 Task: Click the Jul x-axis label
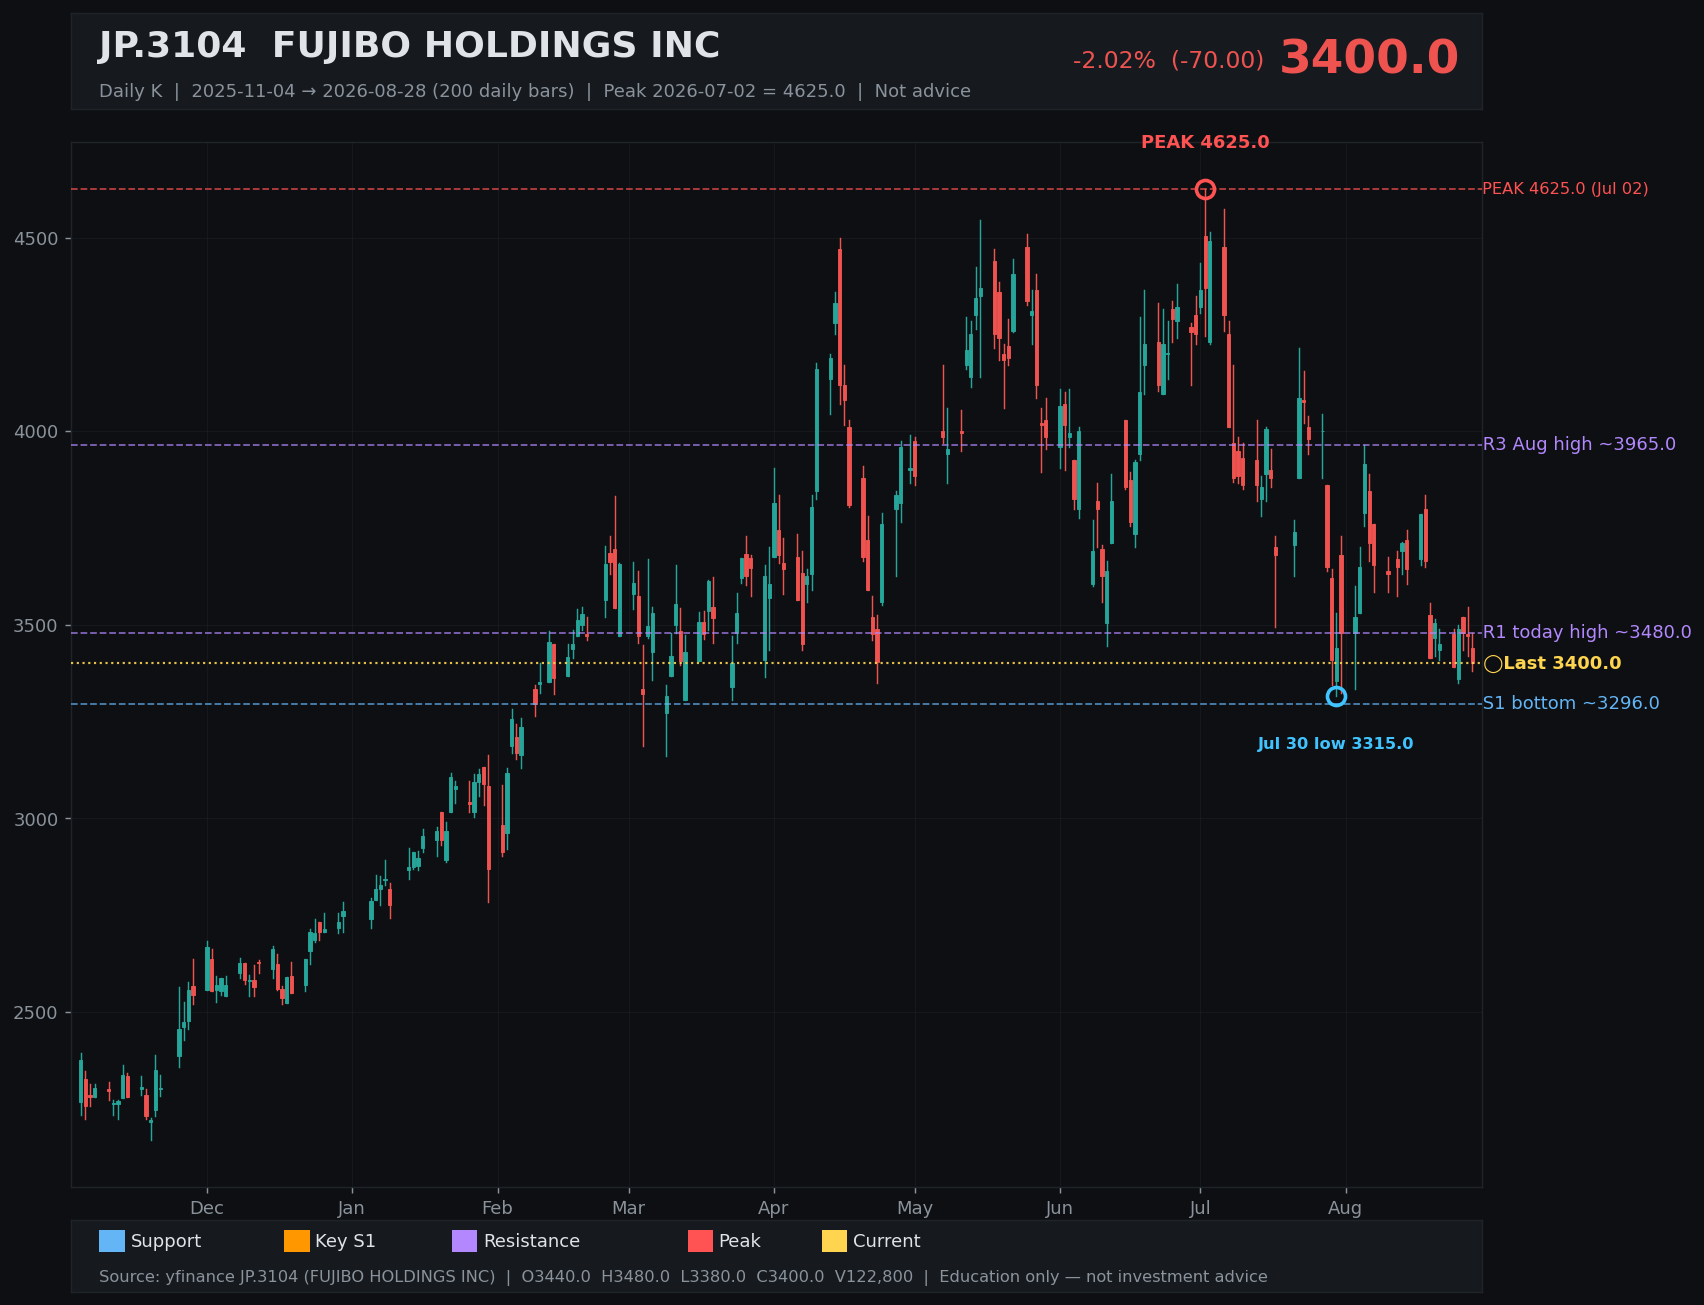pos(1200,1208)
